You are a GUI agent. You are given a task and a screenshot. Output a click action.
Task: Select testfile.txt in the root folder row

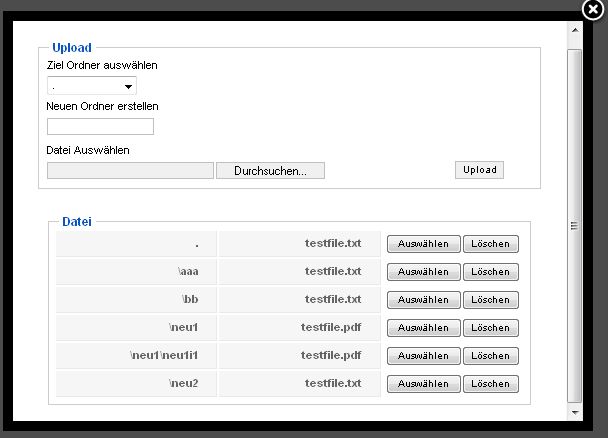tap(423, 244)
